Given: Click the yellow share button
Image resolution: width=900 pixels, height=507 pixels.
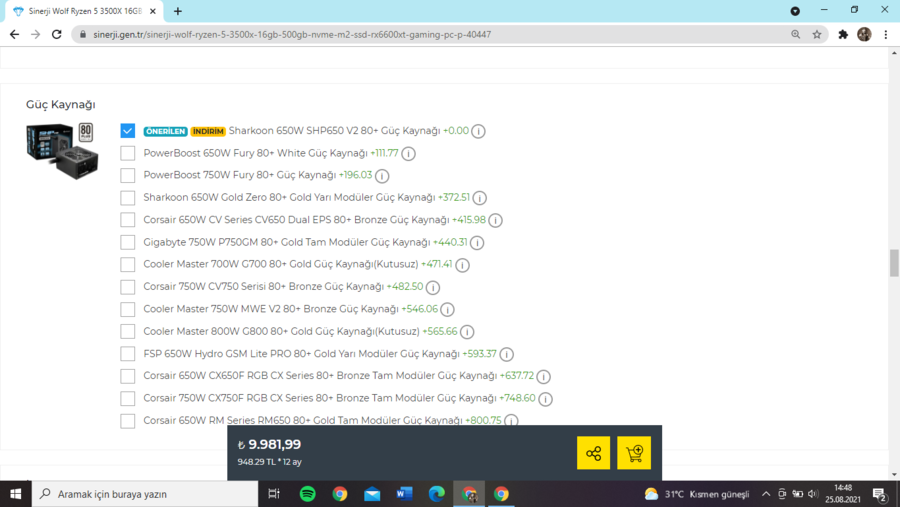Looking at the screenshot, I should pyautogui.click(x=593, y=453).
